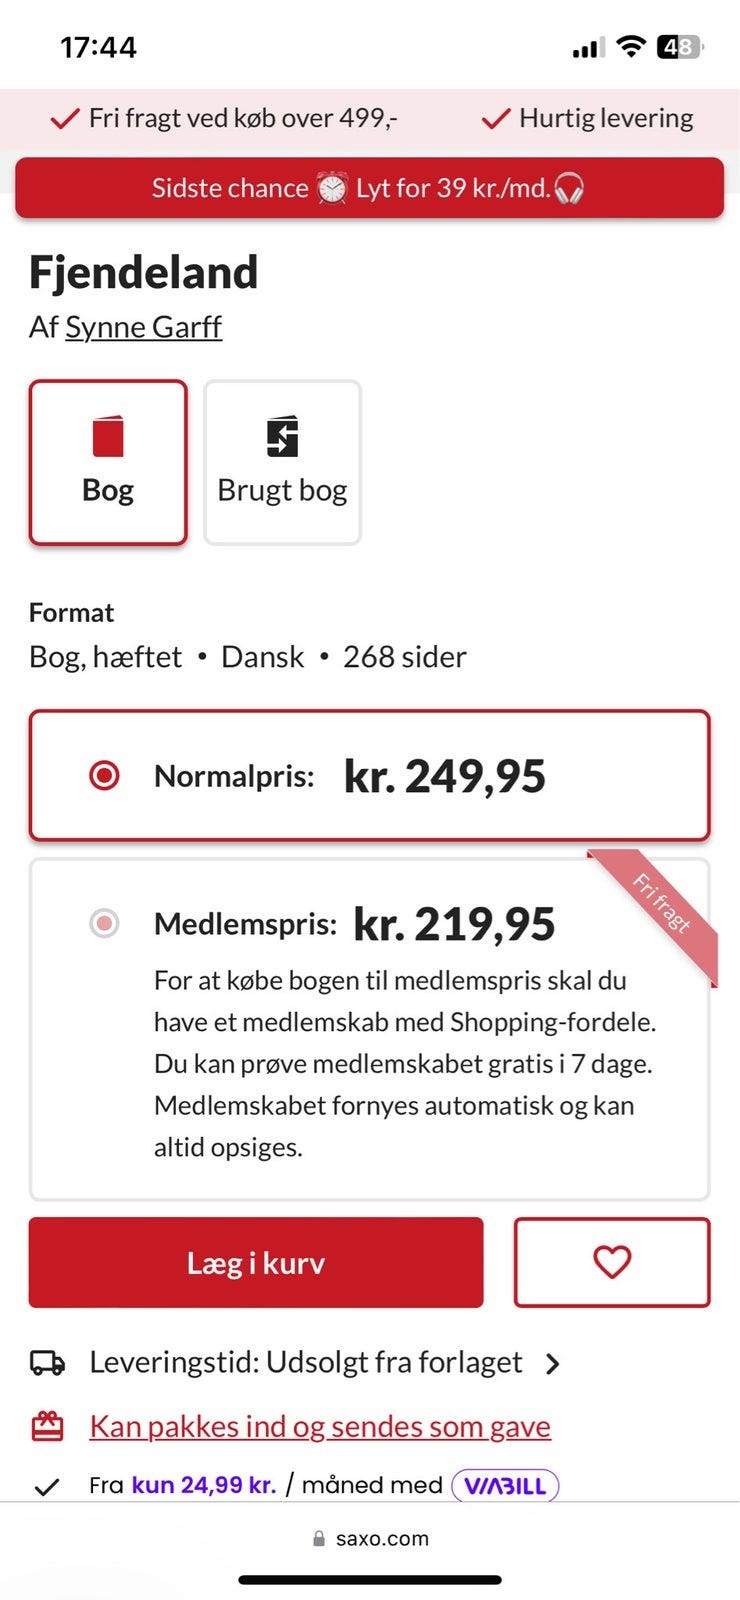Tap the Fri fragt corner ribbon
Image resolution: width=740 pixels, height=1600 pixels.
662,904
